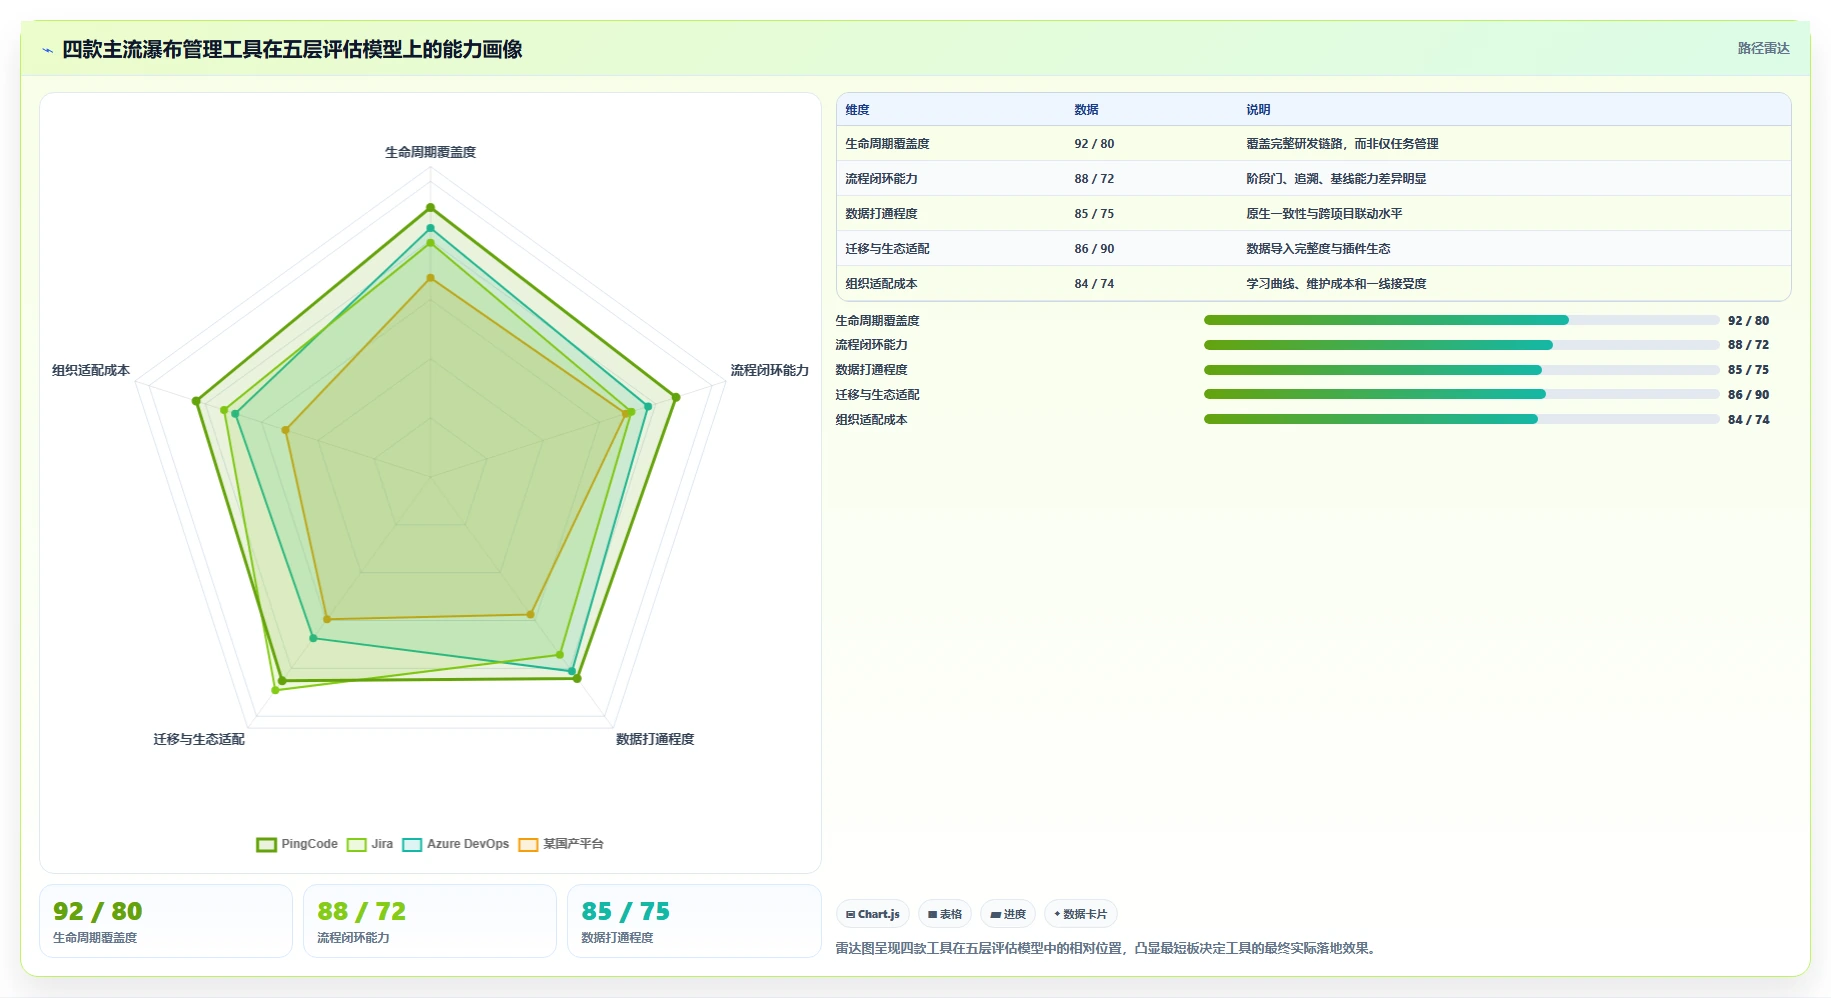Click the 维度 column header
Screen dimensions: 1831x998
857,110
